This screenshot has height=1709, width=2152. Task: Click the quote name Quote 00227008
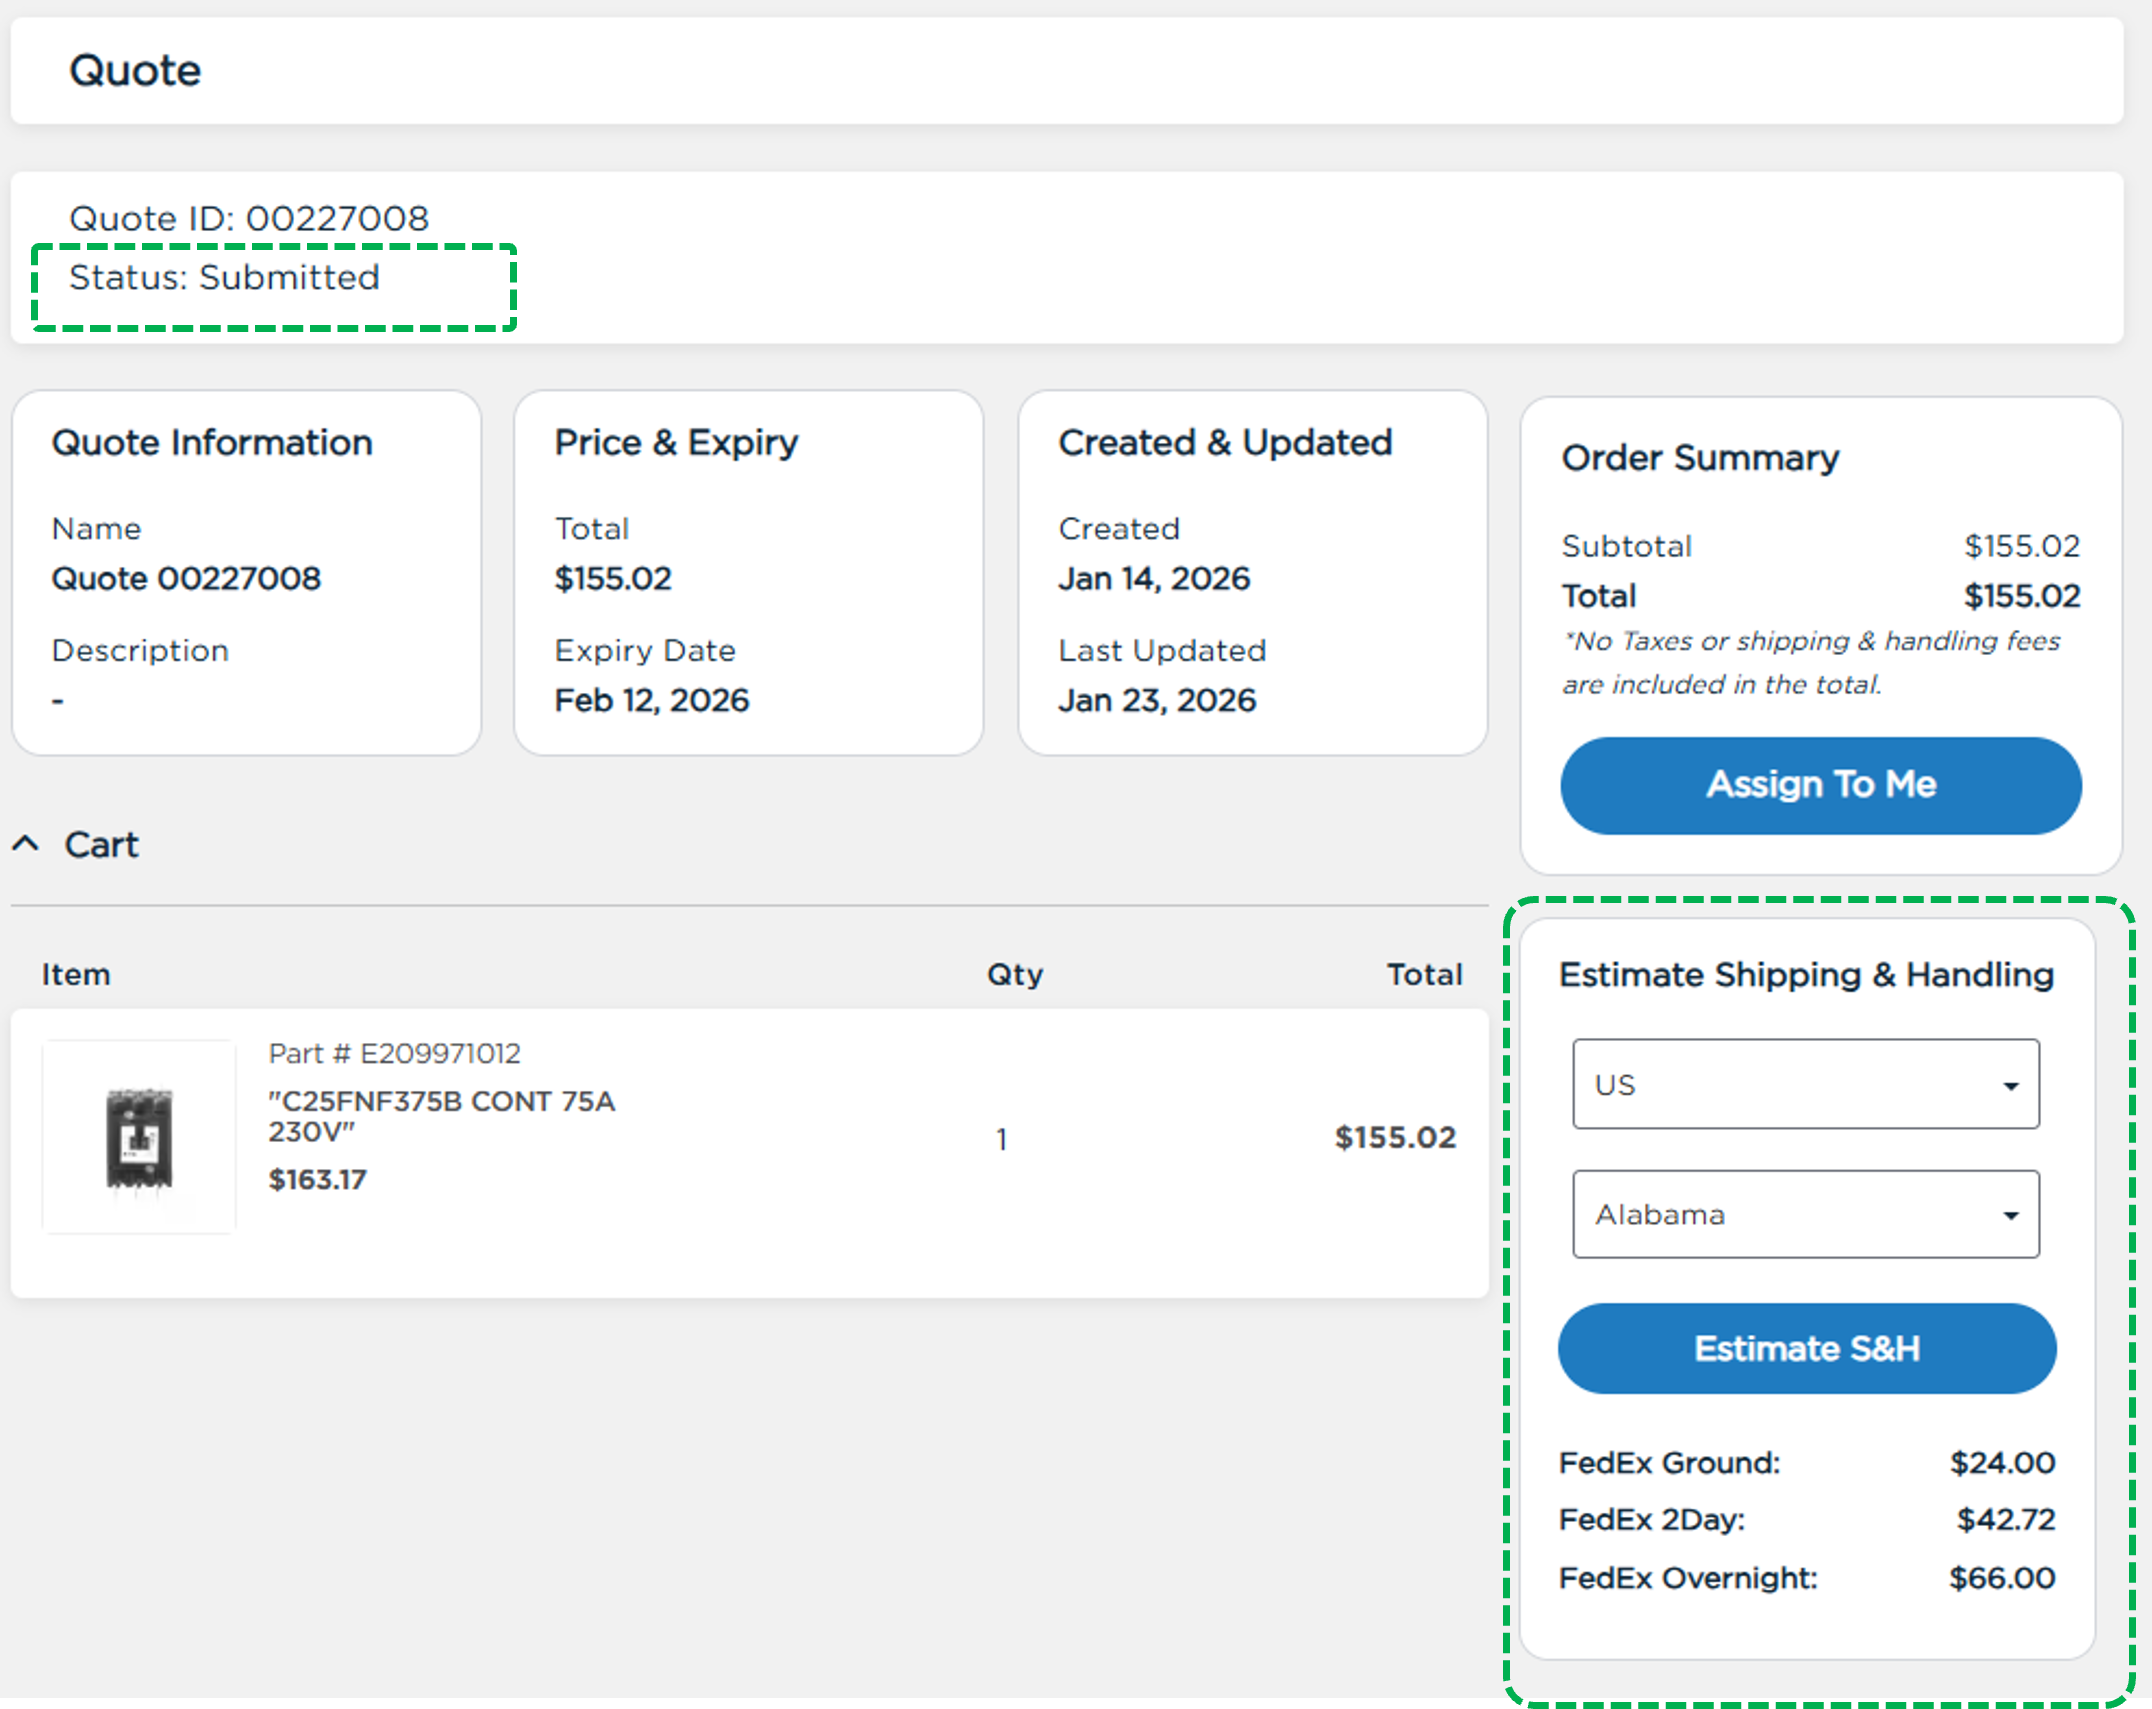click(186, 578)
